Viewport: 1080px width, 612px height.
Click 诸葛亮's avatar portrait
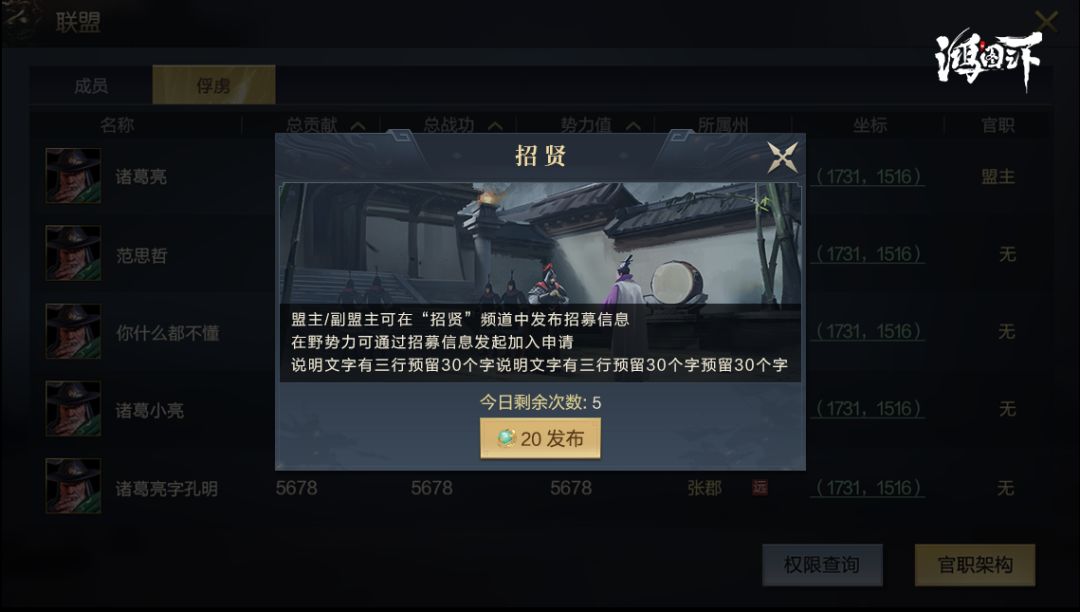click(73, 176)
